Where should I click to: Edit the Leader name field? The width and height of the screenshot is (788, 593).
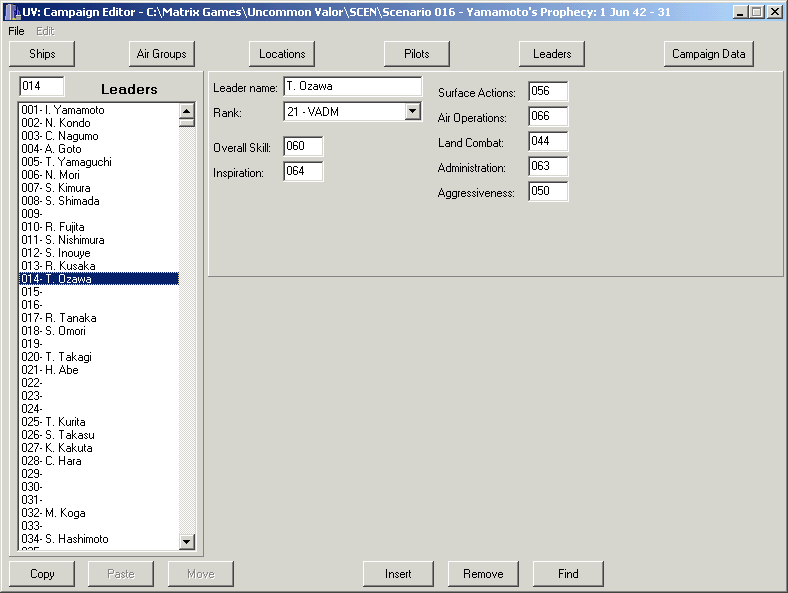pos(353,86)
